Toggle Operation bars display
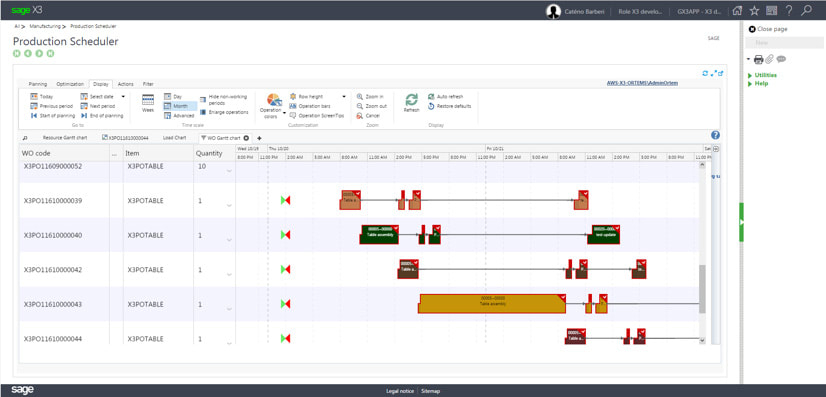This screenshot has width=826, height=397. (310, 106)
